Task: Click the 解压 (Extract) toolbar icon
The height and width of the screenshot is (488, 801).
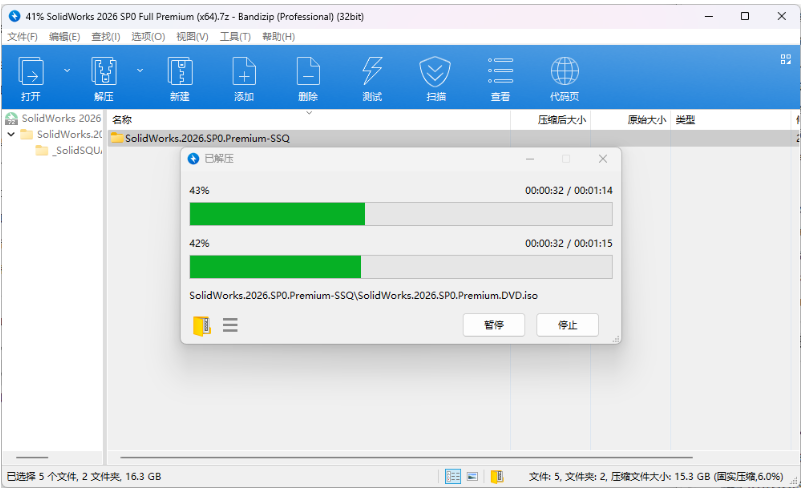Action: pyautogui.click(x=104, y=71)
